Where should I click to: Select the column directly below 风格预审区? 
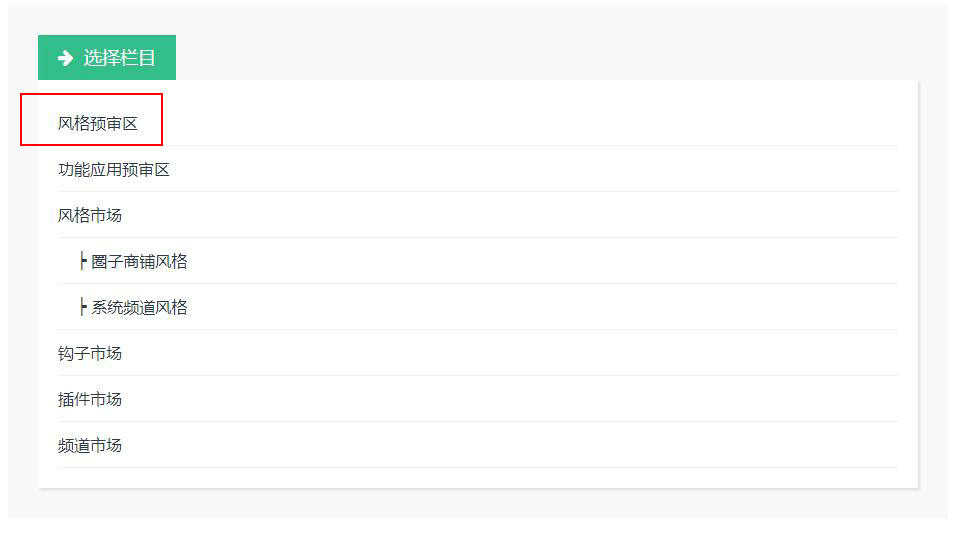(x=114, y=170)
